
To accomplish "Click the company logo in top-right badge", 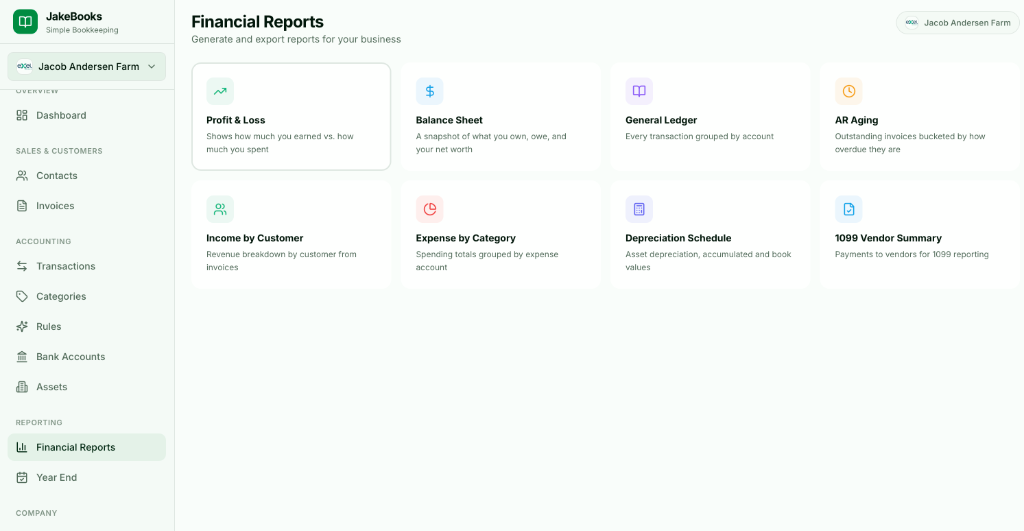I will click(x=912, y=23).
